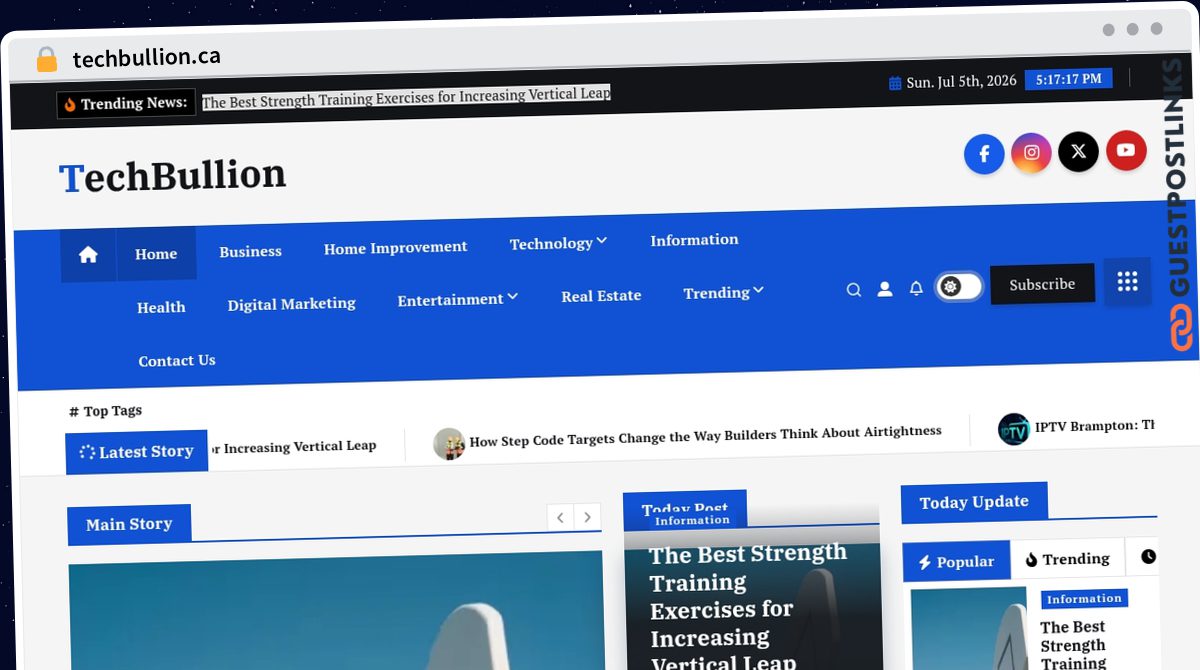Click the Latest Story label

point(137,452)
